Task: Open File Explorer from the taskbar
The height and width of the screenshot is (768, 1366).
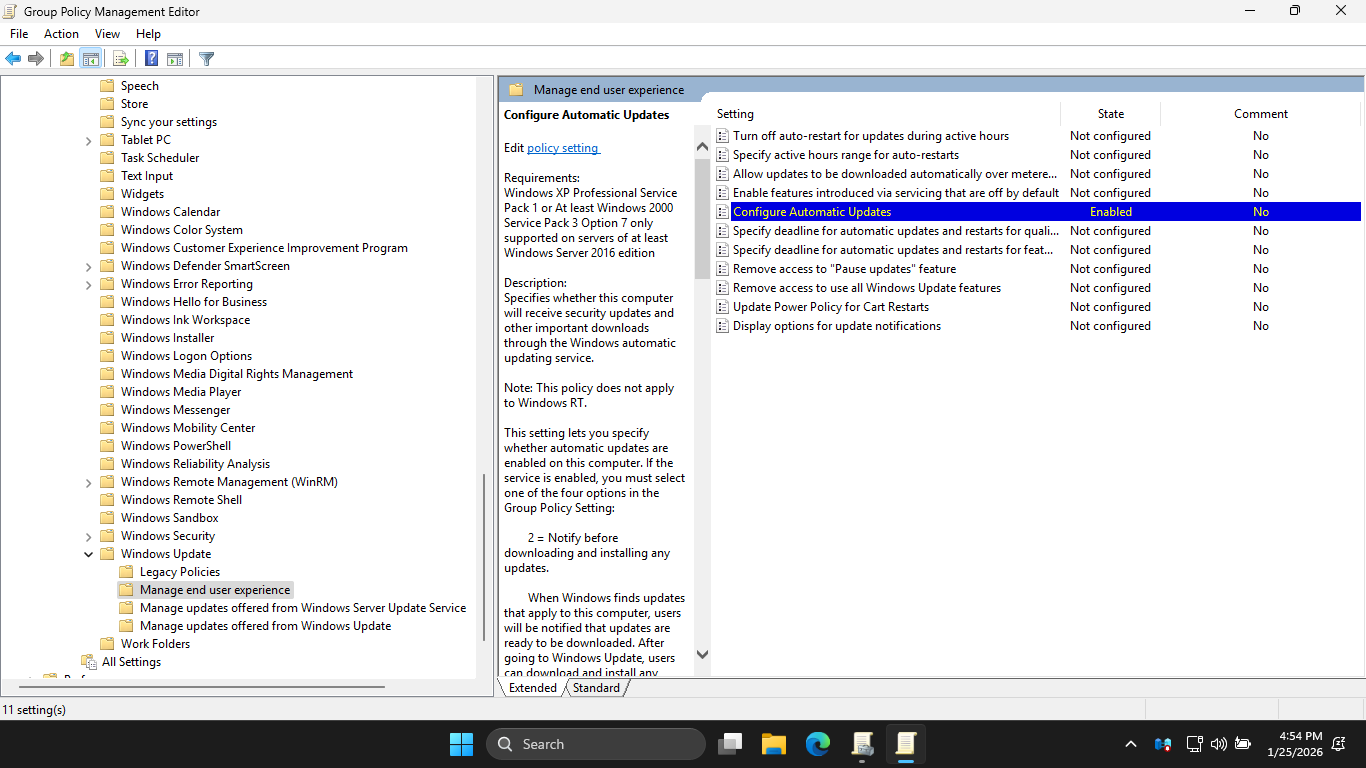Action: [x=773, y=744]
